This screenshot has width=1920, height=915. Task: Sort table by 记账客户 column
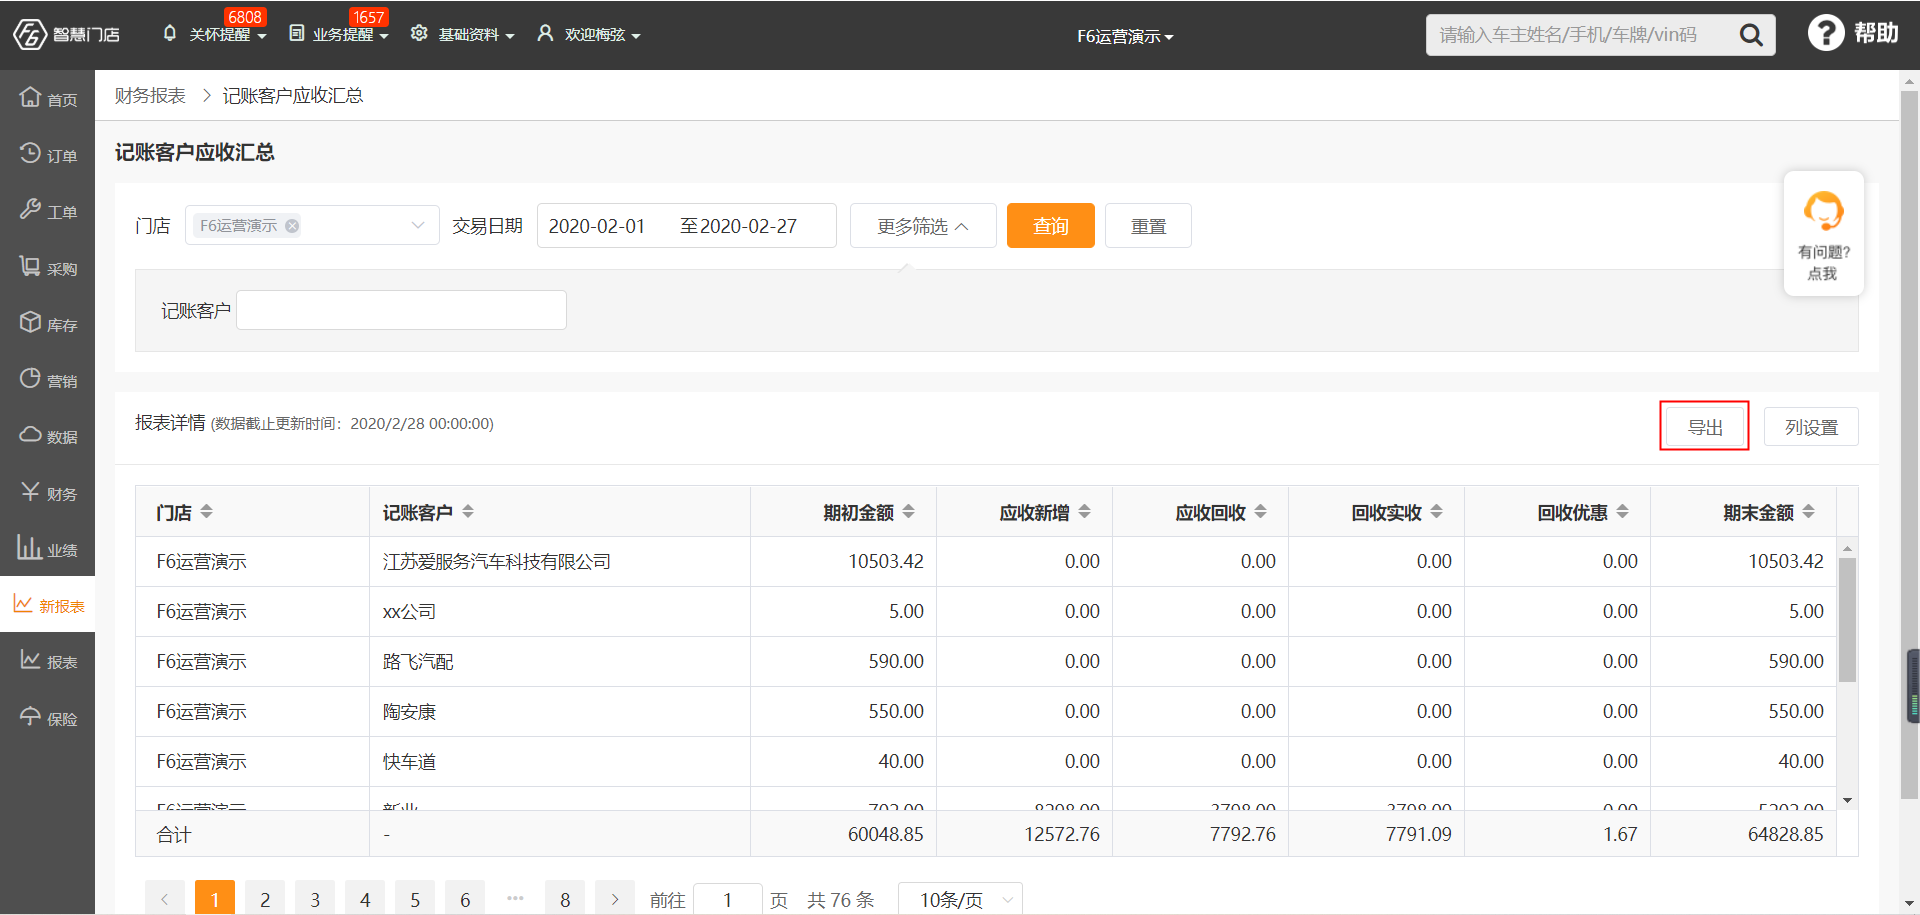(468, 512)
